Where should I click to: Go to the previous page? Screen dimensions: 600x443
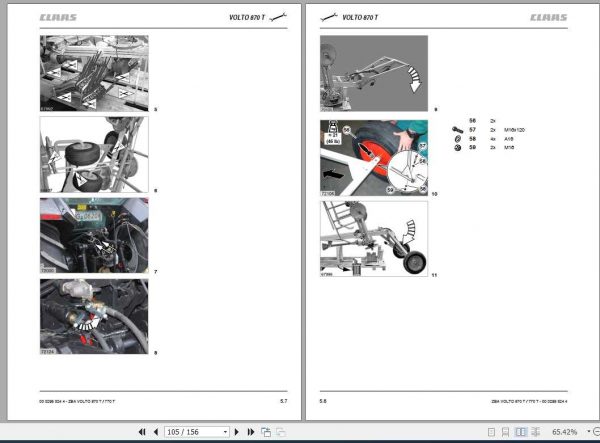(x=156, y=432)
